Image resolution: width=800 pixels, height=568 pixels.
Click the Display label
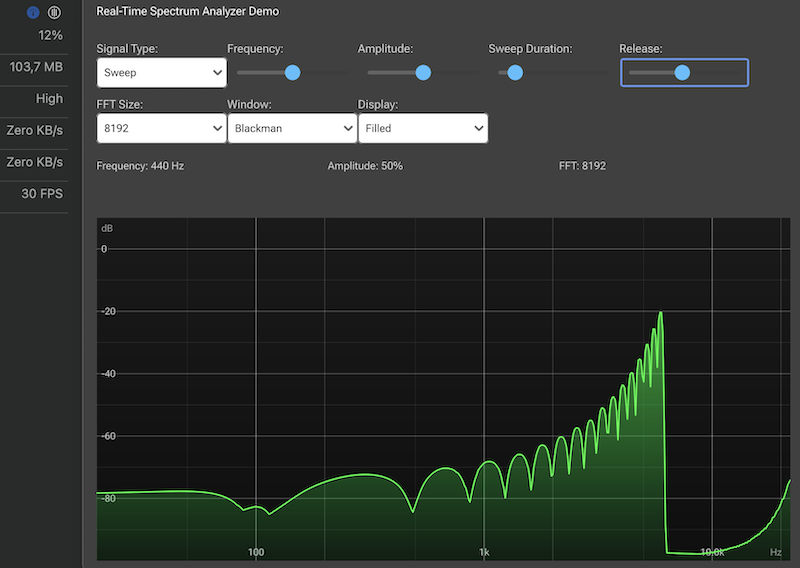click(x=378, y=104)
